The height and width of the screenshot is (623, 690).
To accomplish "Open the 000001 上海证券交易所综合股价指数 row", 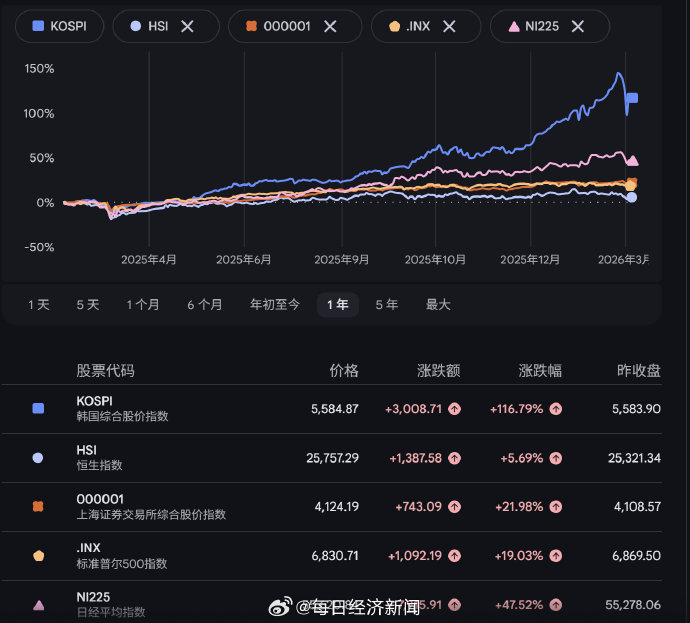I will coord(332,506).
